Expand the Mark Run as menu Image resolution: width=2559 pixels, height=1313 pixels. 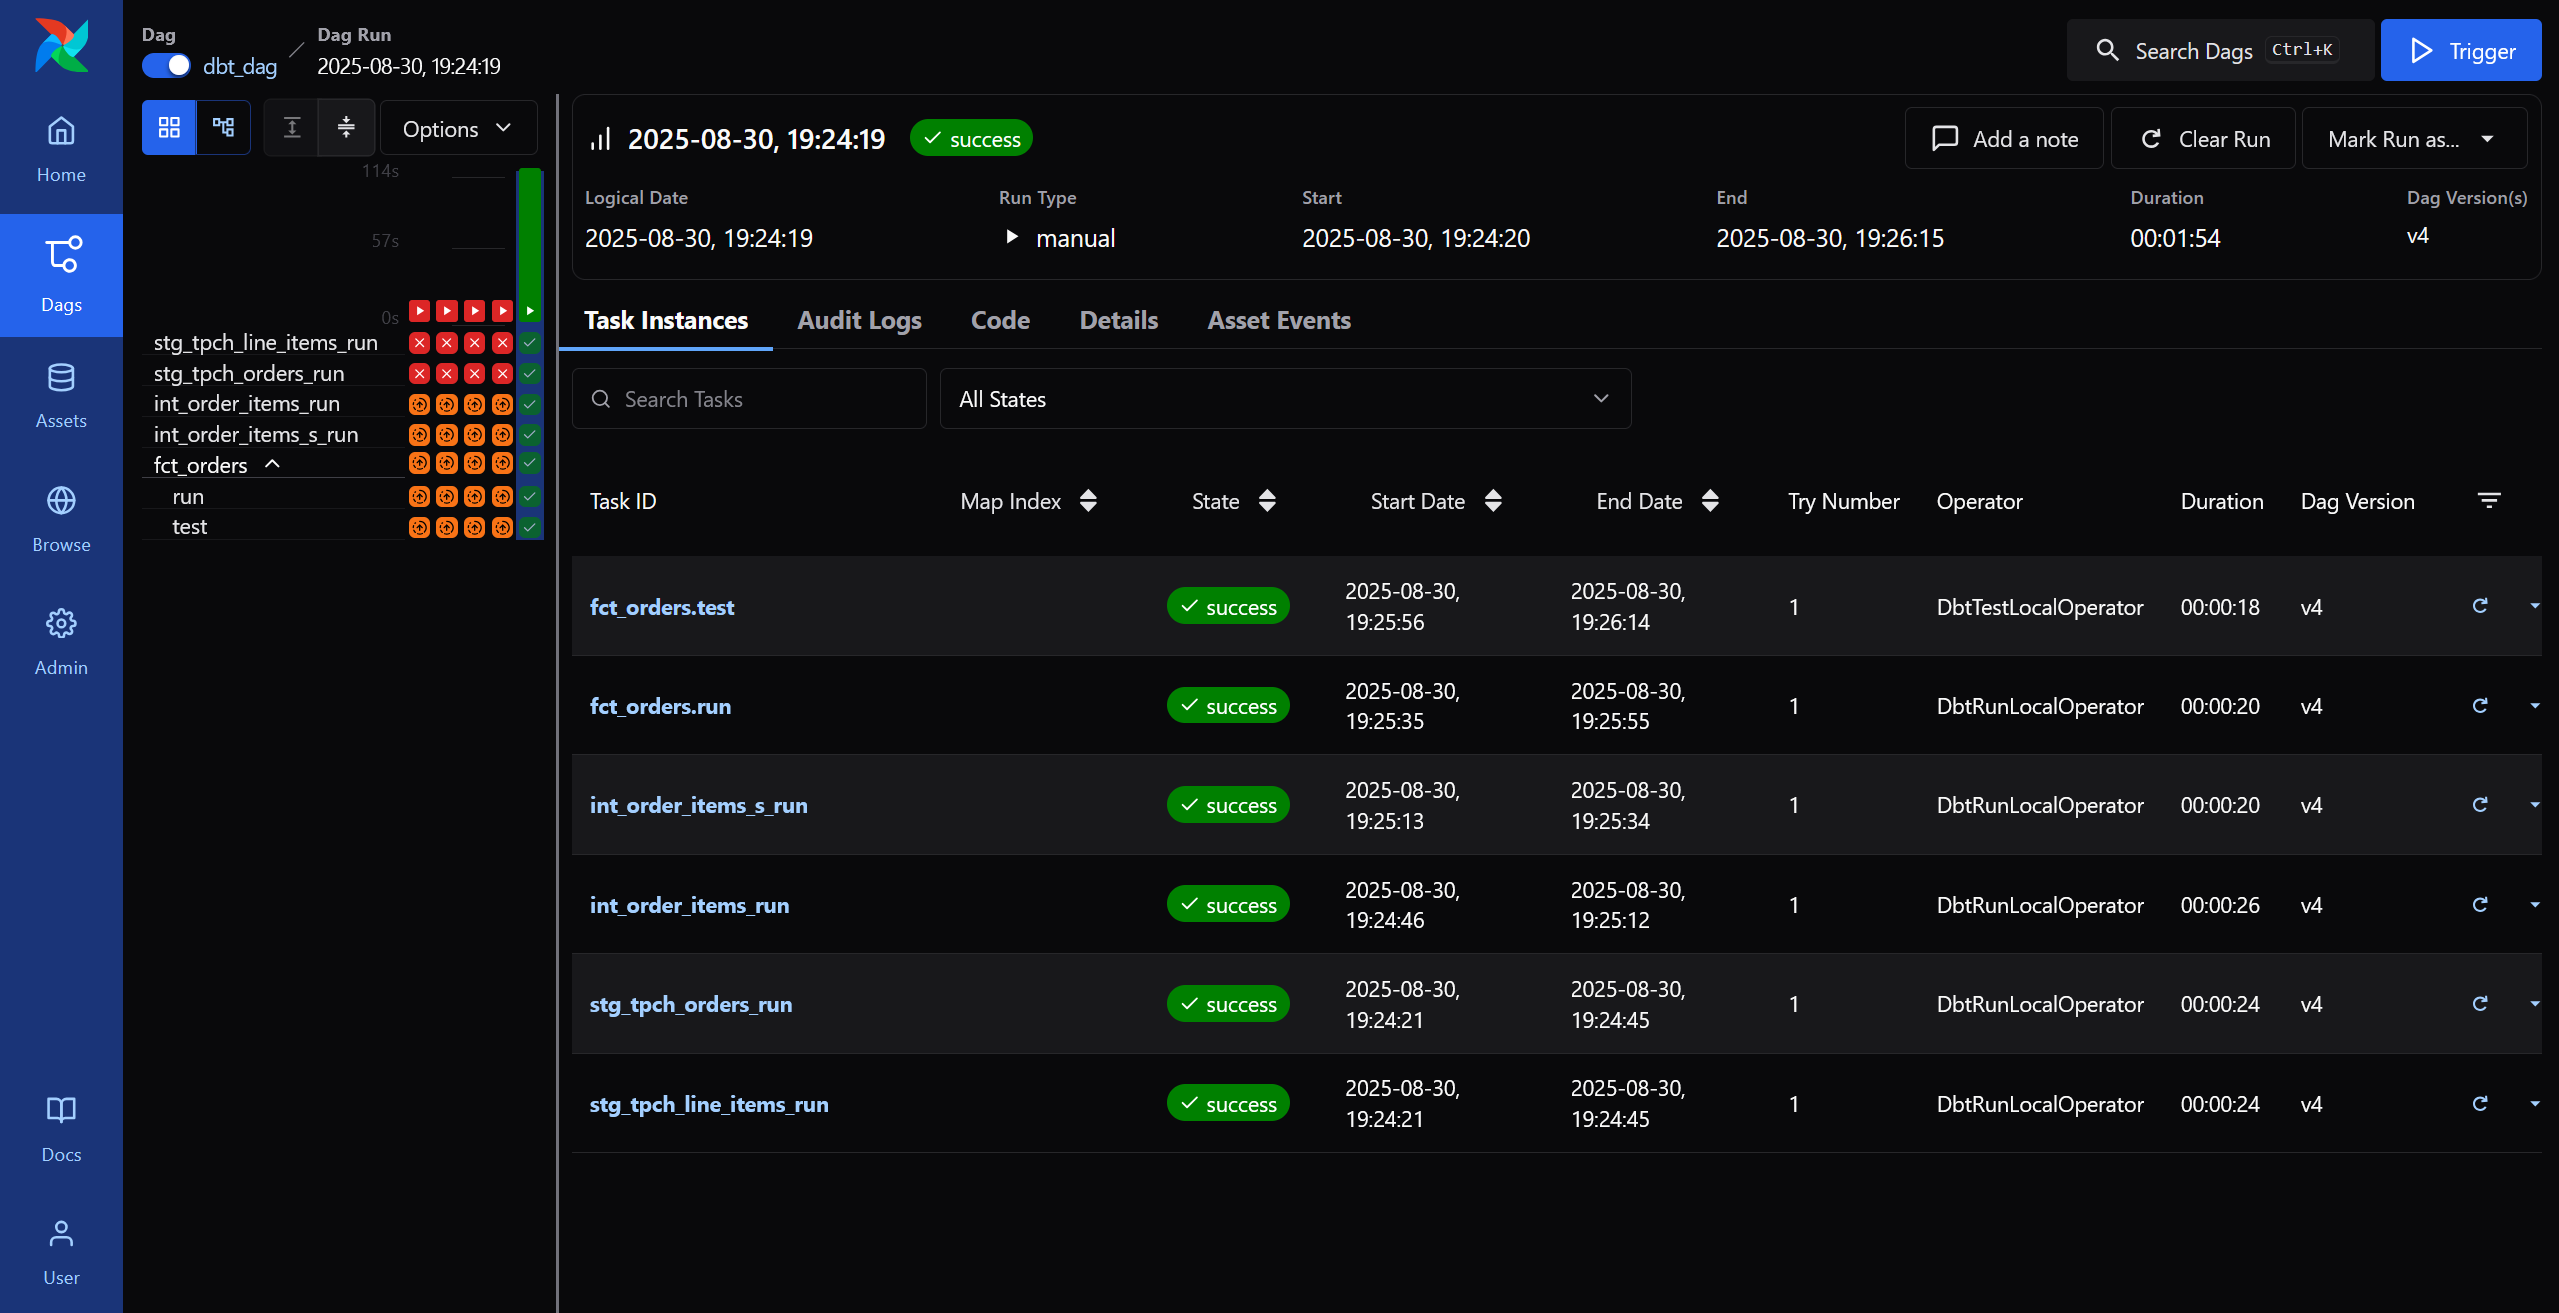2413,139
